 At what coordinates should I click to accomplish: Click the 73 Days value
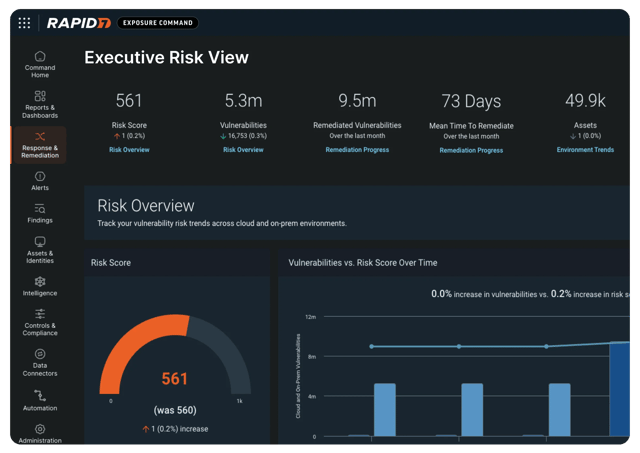471,101
